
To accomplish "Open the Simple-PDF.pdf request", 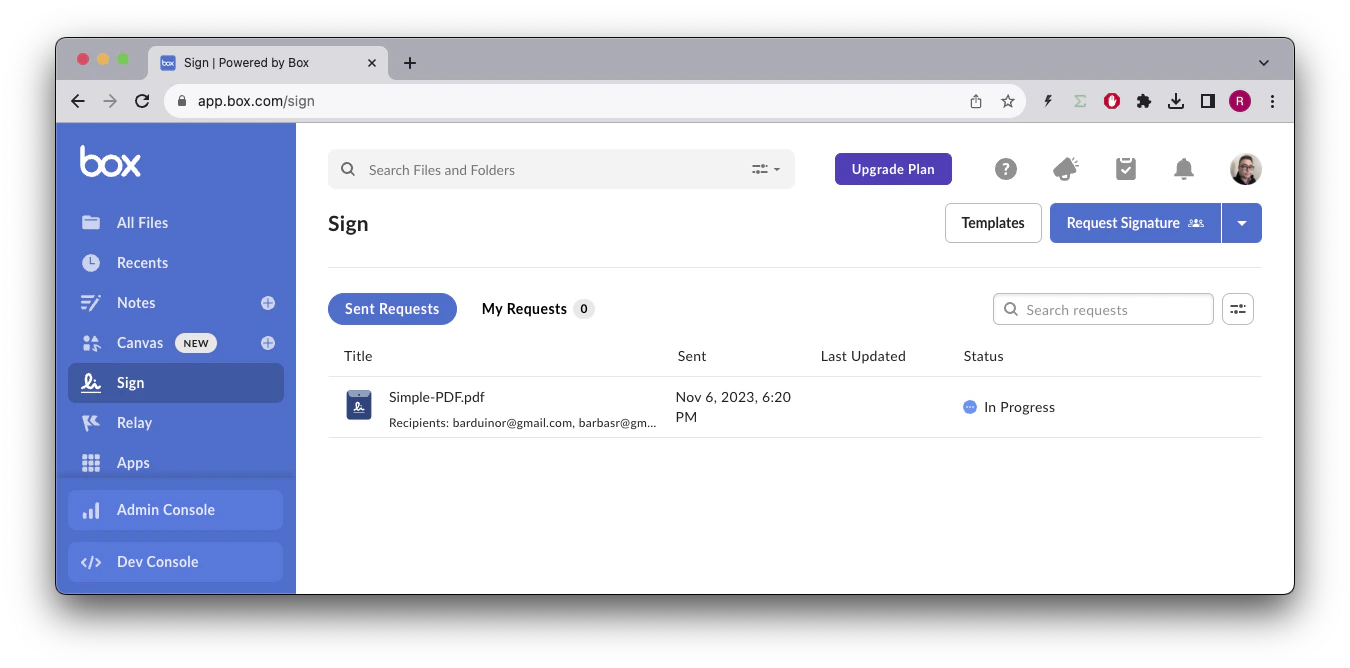I will 437,397.
